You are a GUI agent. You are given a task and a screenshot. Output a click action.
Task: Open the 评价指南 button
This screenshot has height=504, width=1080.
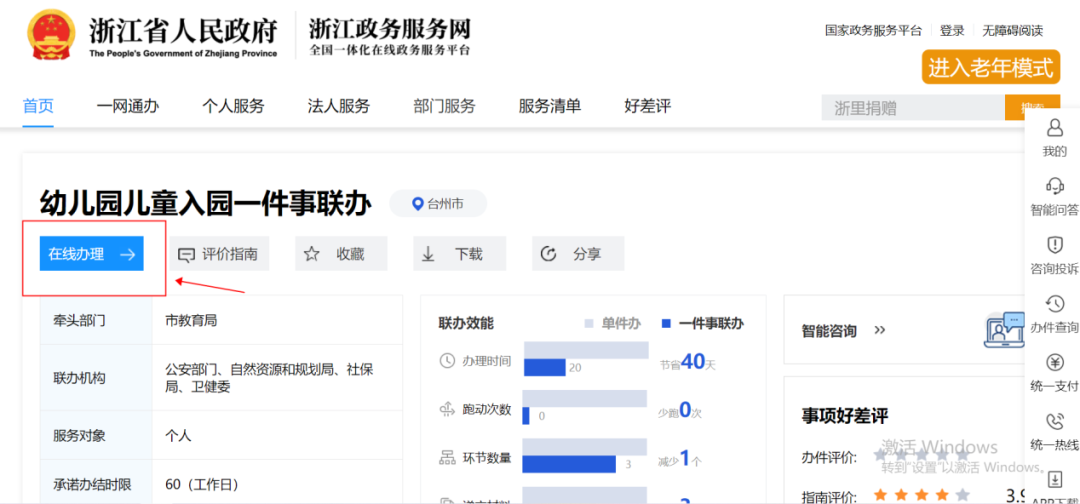pyautogui.click(x=217, y=254)
